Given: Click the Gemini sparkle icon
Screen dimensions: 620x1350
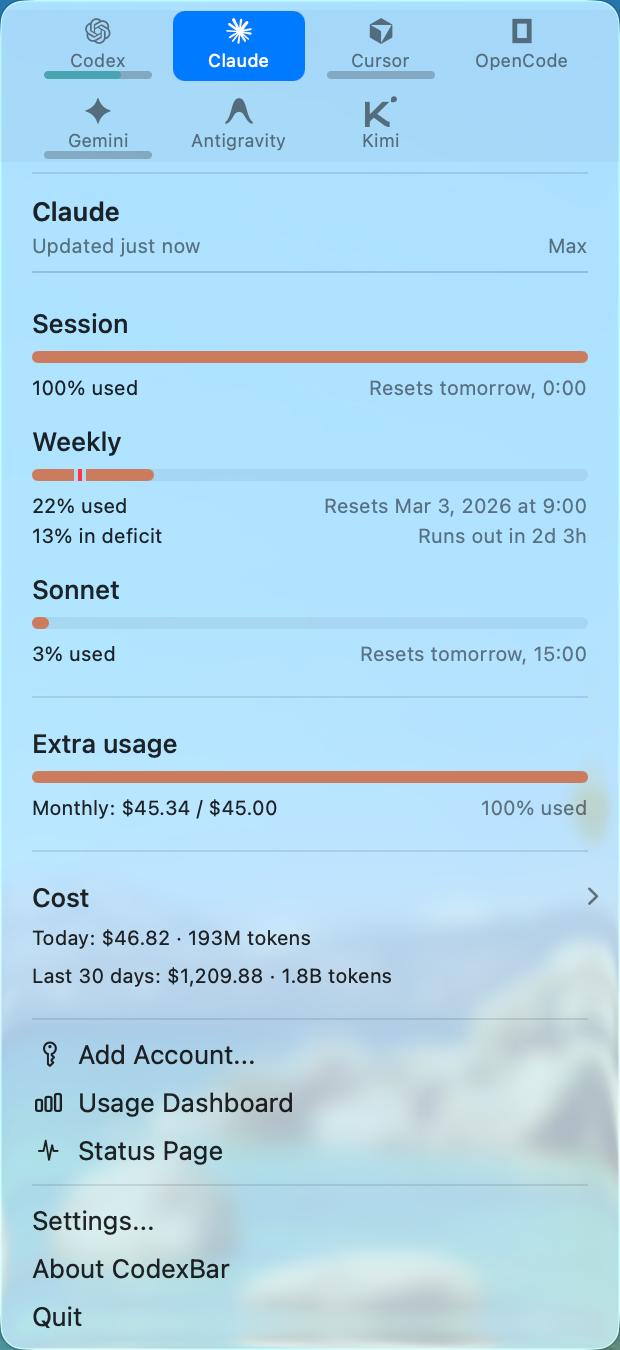Looking at the screenshot, I should [98, 111].
